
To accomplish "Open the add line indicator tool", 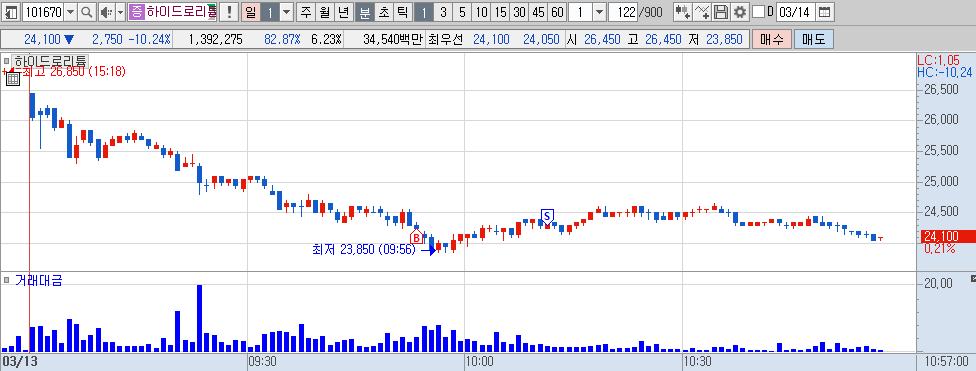I will click(x=702, y=12).
